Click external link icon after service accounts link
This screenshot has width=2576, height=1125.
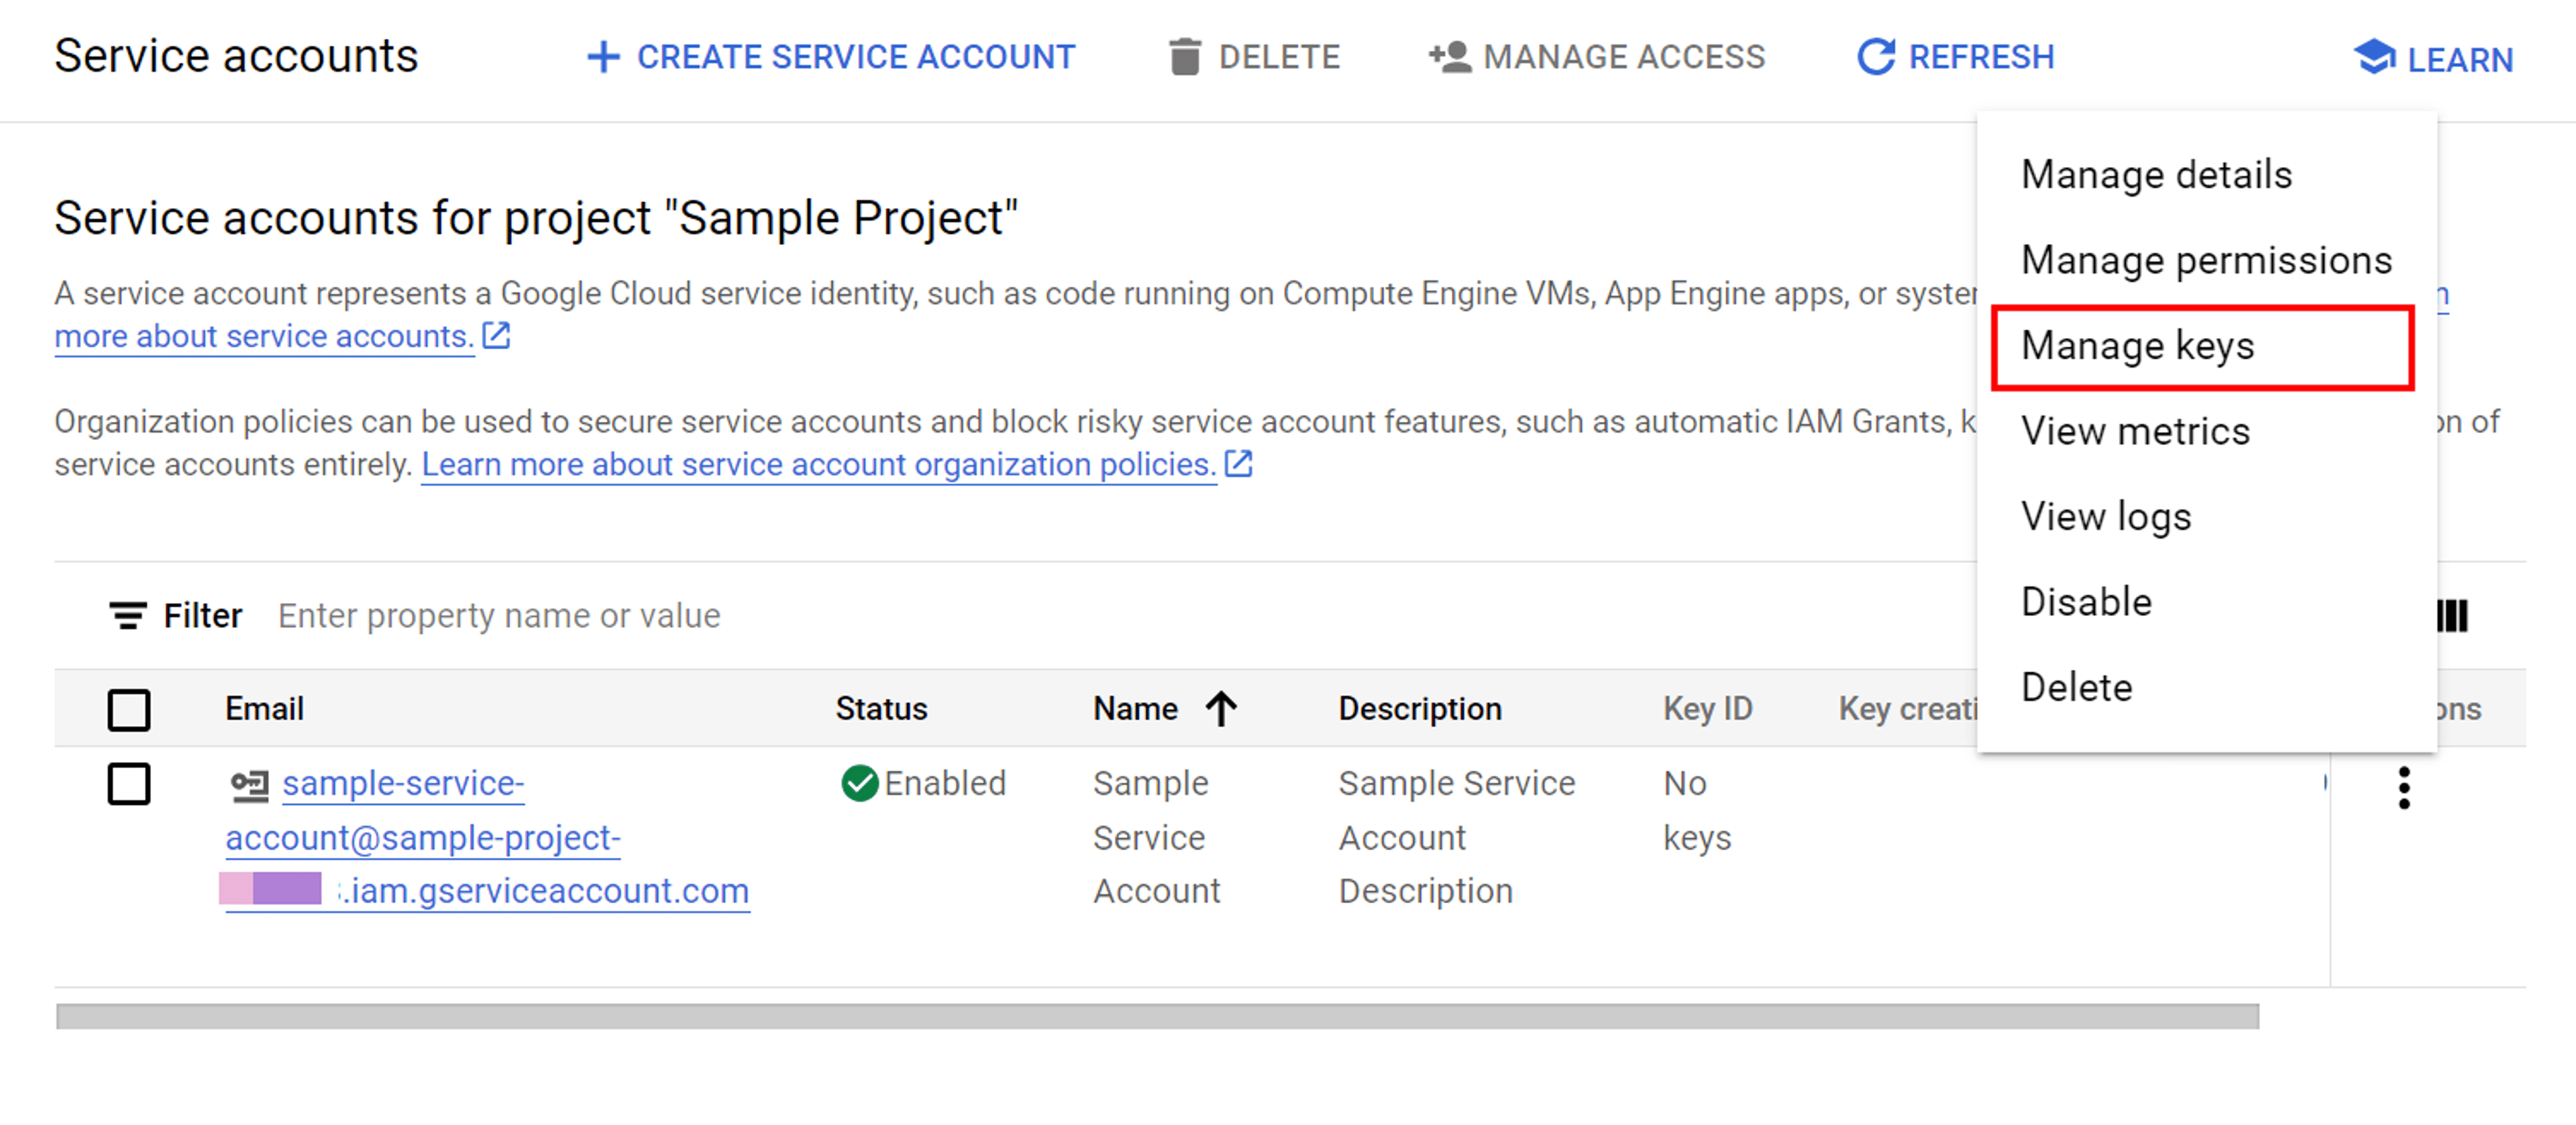[497, 335]
